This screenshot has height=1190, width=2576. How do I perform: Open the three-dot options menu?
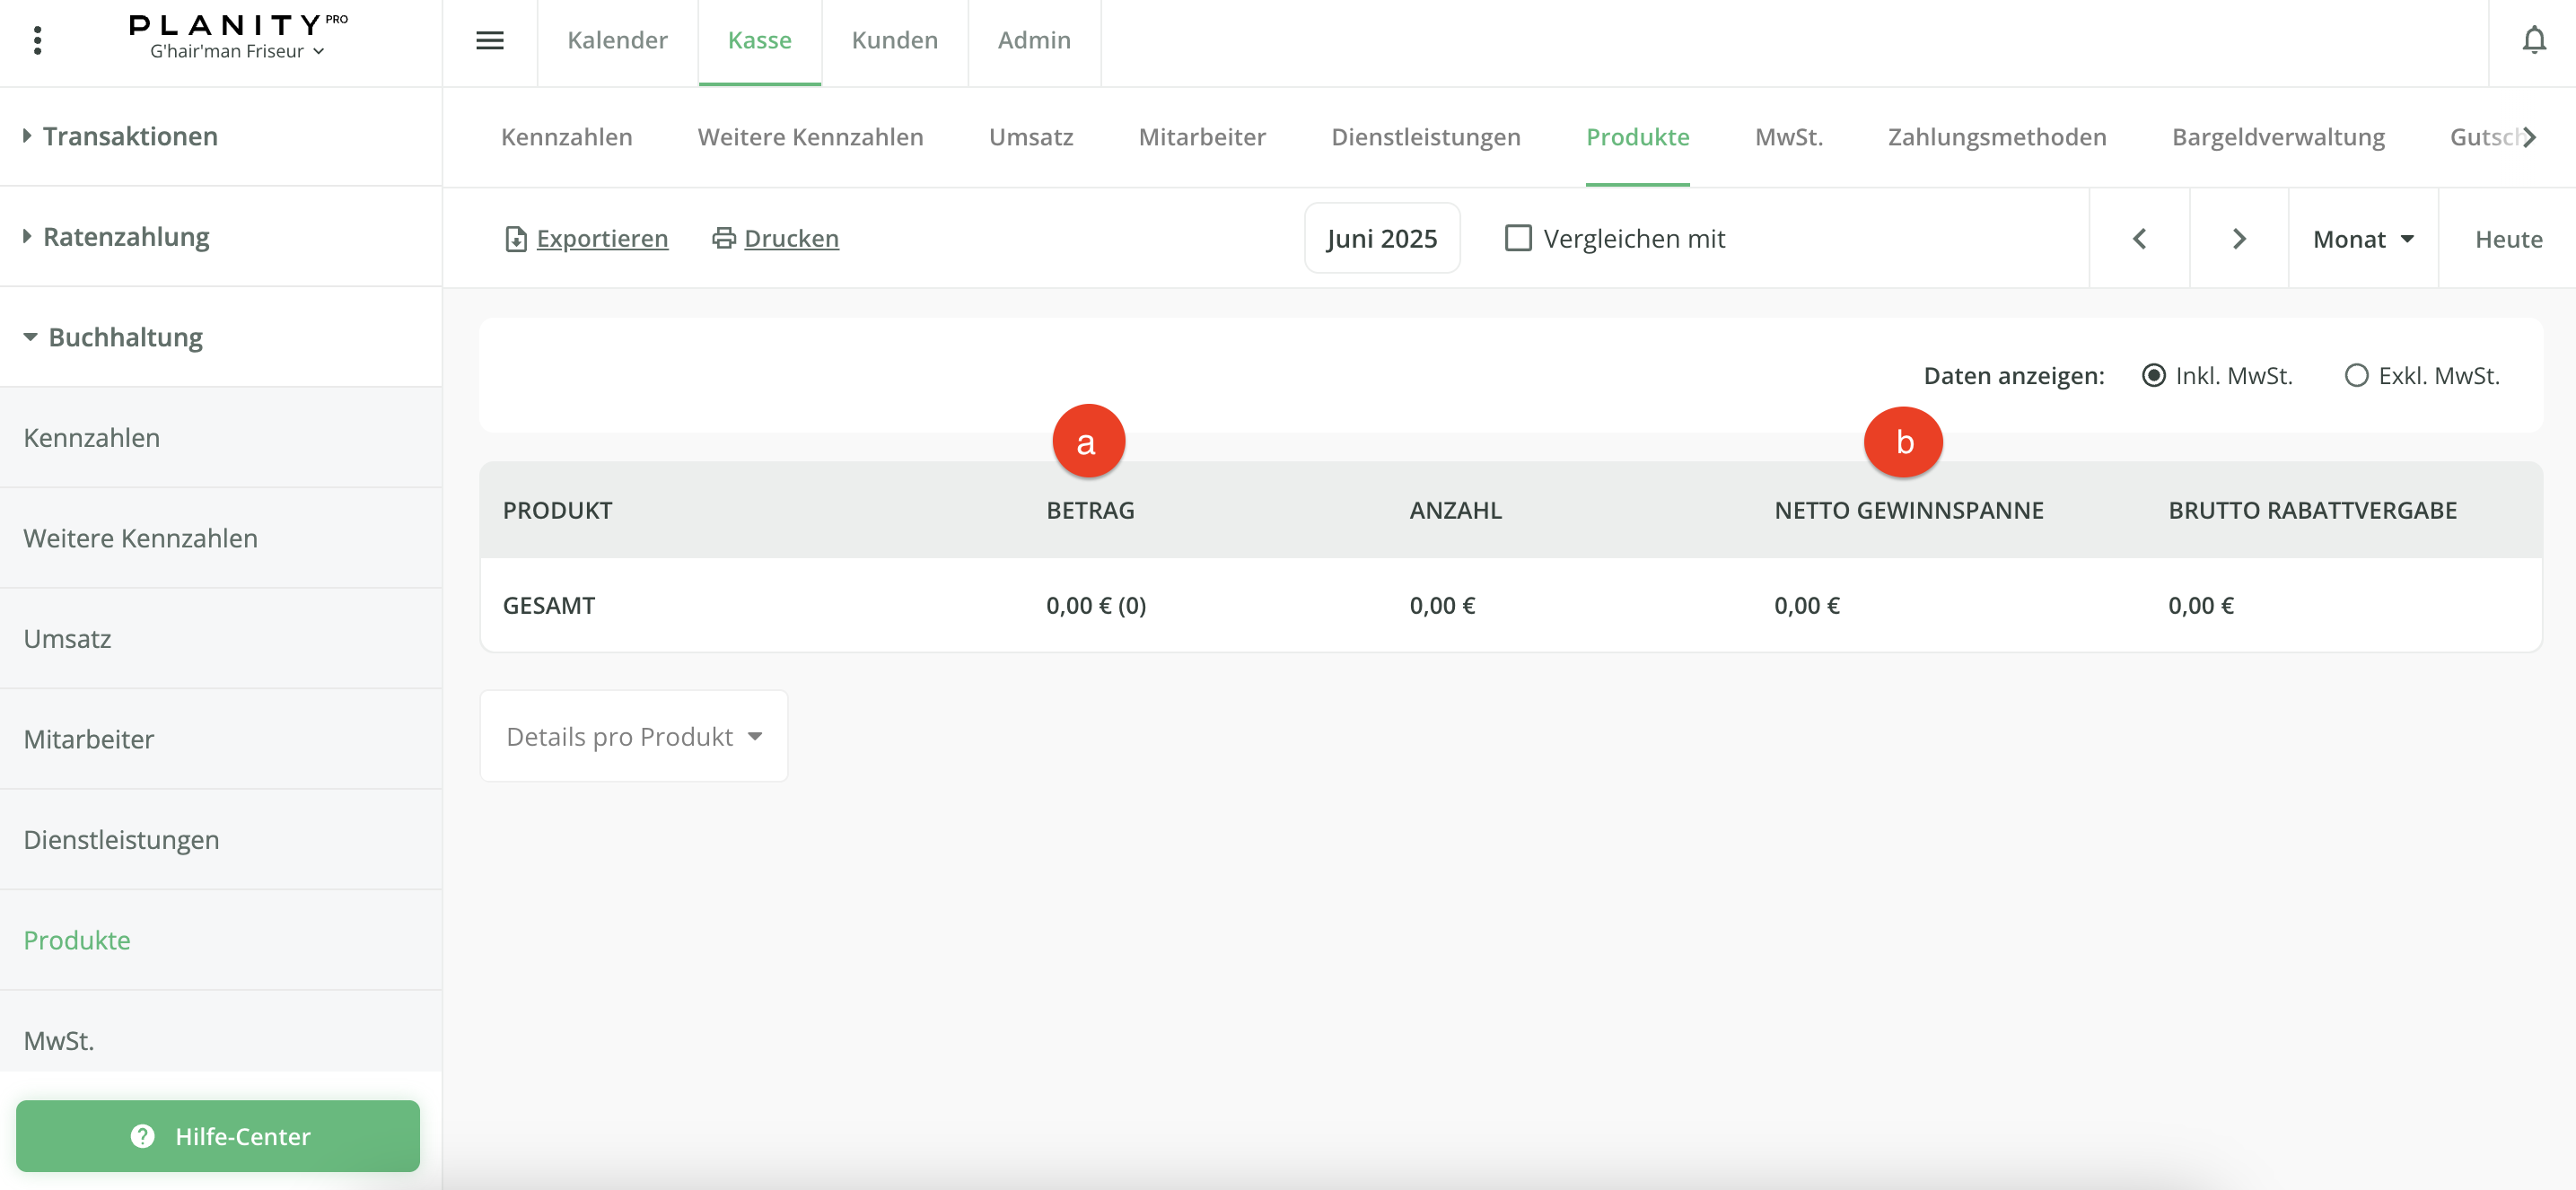click(37, 41)
